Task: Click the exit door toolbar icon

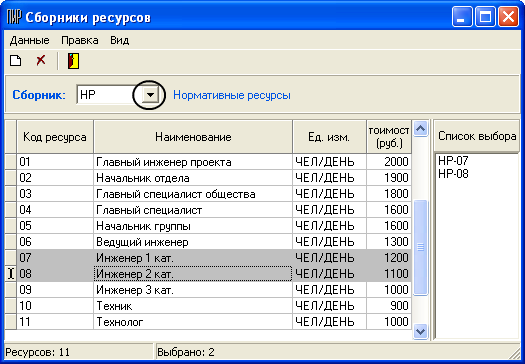Action: pyautogui.click(x=73, y=61)
